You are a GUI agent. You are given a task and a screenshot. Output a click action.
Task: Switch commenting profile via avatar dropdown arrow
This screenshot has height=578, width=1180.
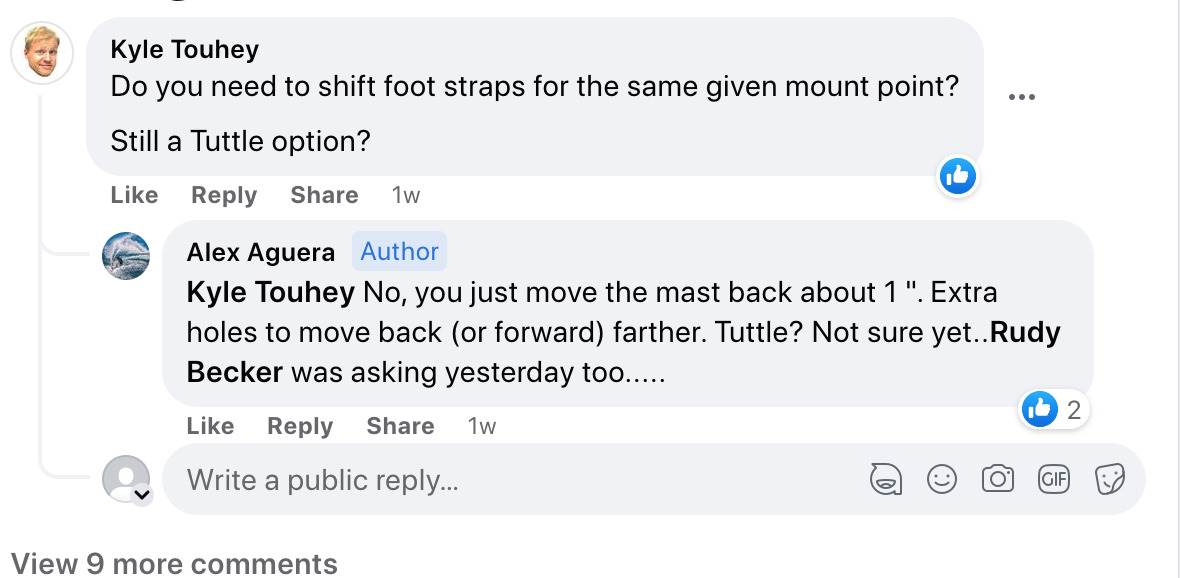click(x=142, y=494)
